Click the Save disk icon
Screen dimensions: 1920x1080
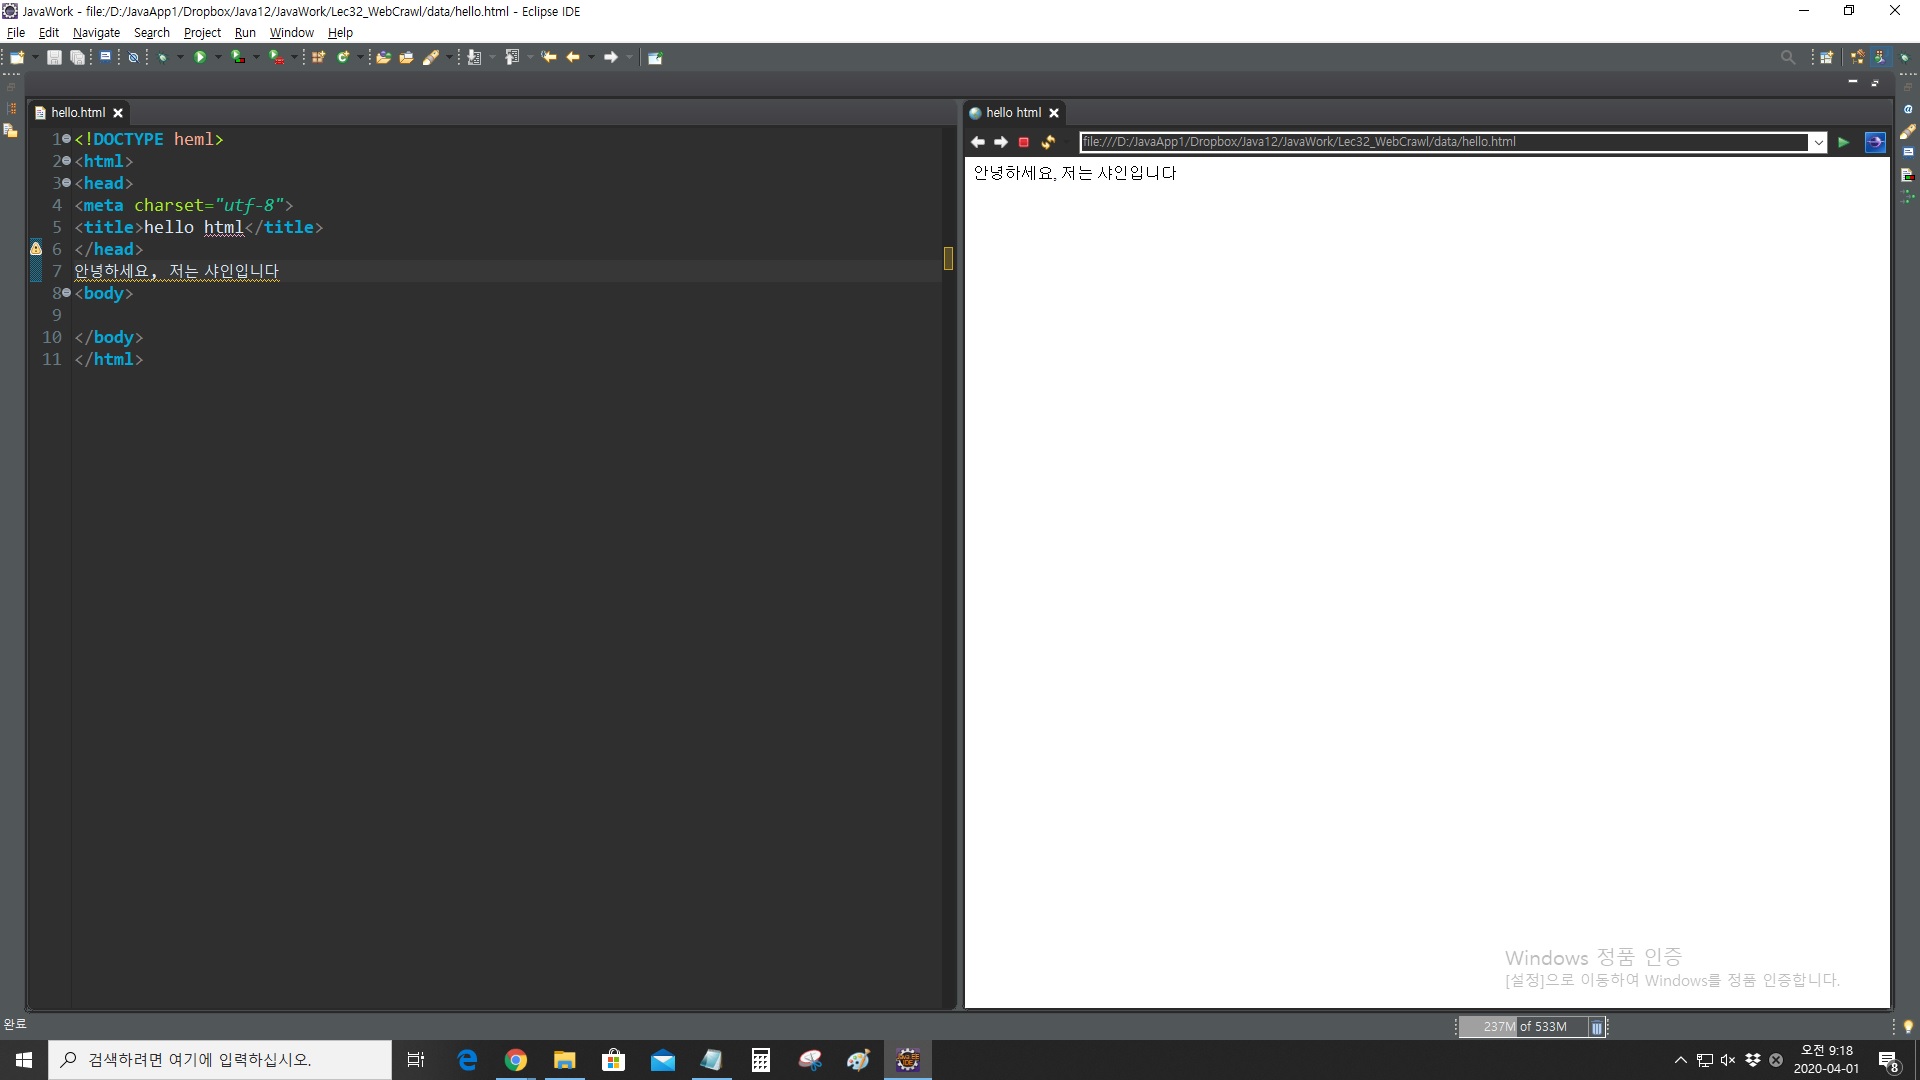click(55, 57)
